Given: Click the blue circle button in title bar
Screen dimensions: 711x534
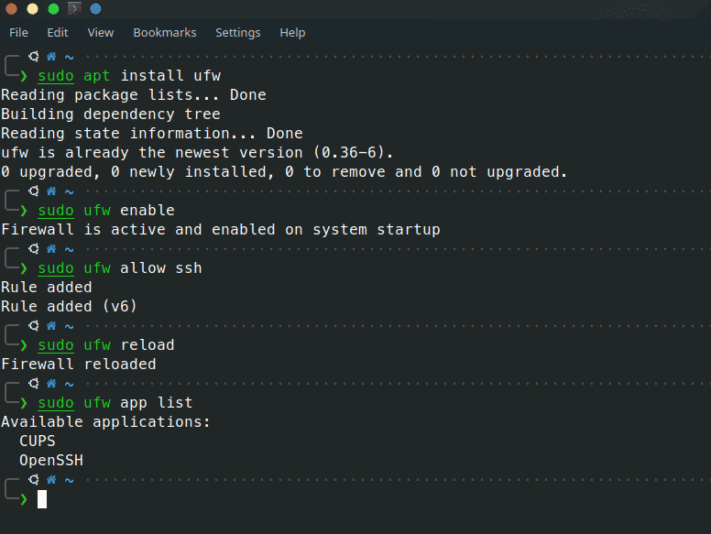Looking at the screenshot, I should point(96,9).
